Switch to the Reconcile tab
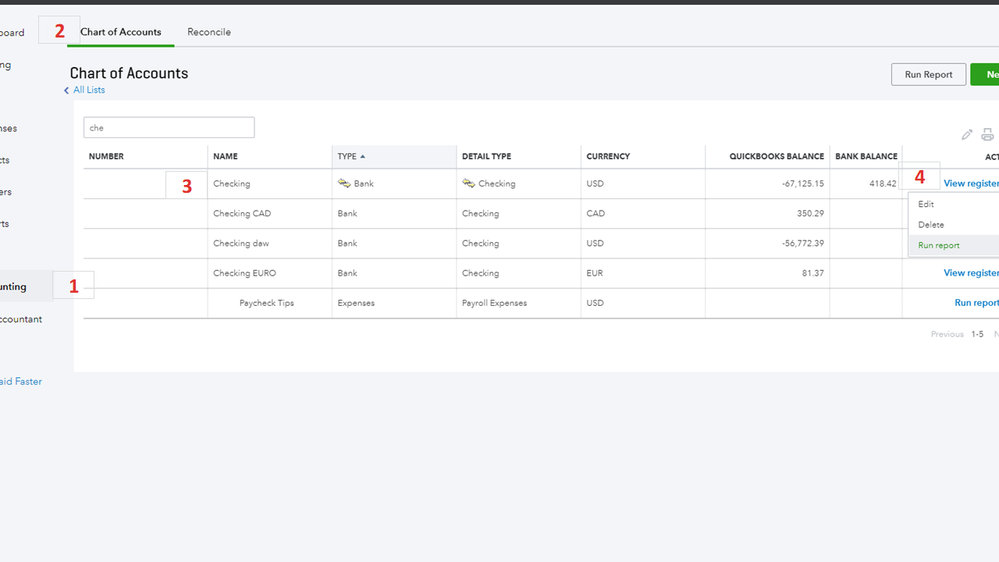Image resolution: width=999 pixels, height=562 pixels. 209,32
